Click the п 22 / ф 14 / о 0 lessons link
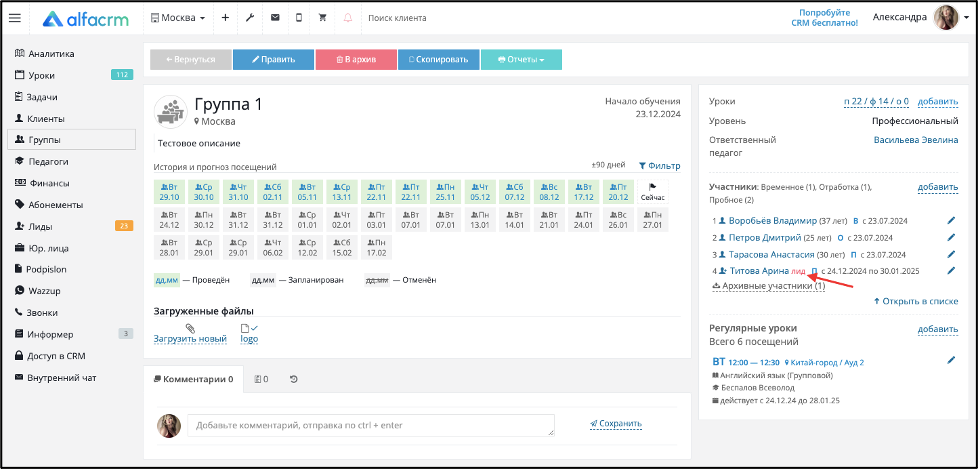This screenshot has height=470, width=979. 877,101
